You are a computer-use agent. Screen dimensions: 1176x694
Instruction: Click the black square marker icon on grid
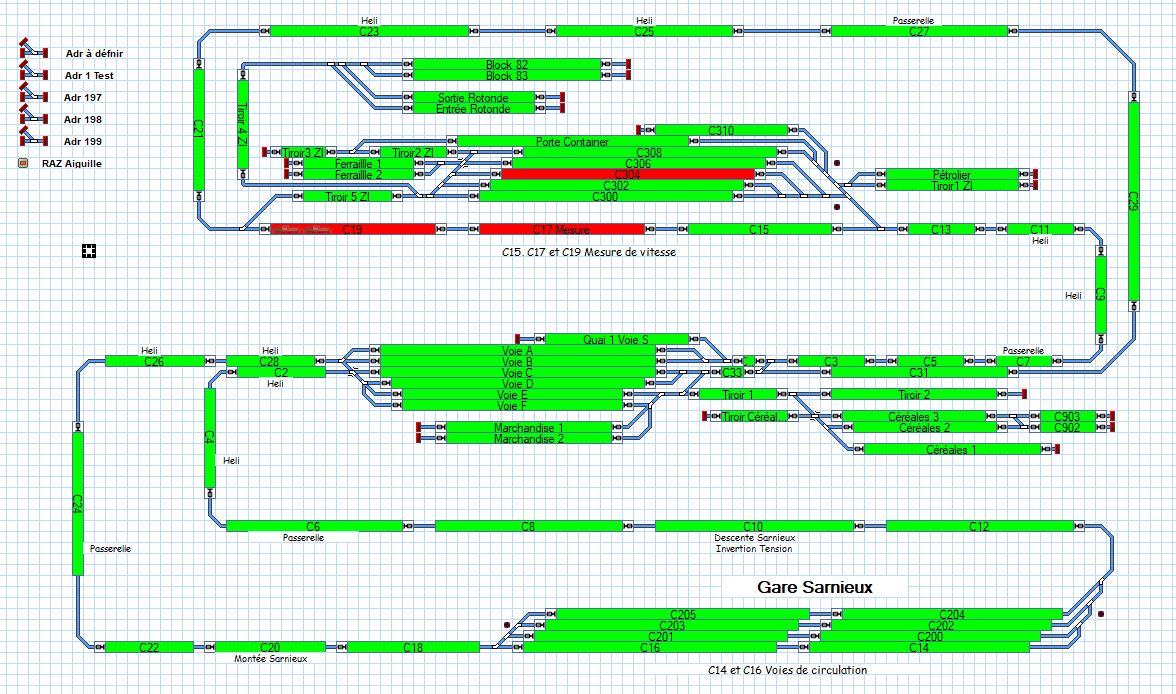[x=89, y=250]
